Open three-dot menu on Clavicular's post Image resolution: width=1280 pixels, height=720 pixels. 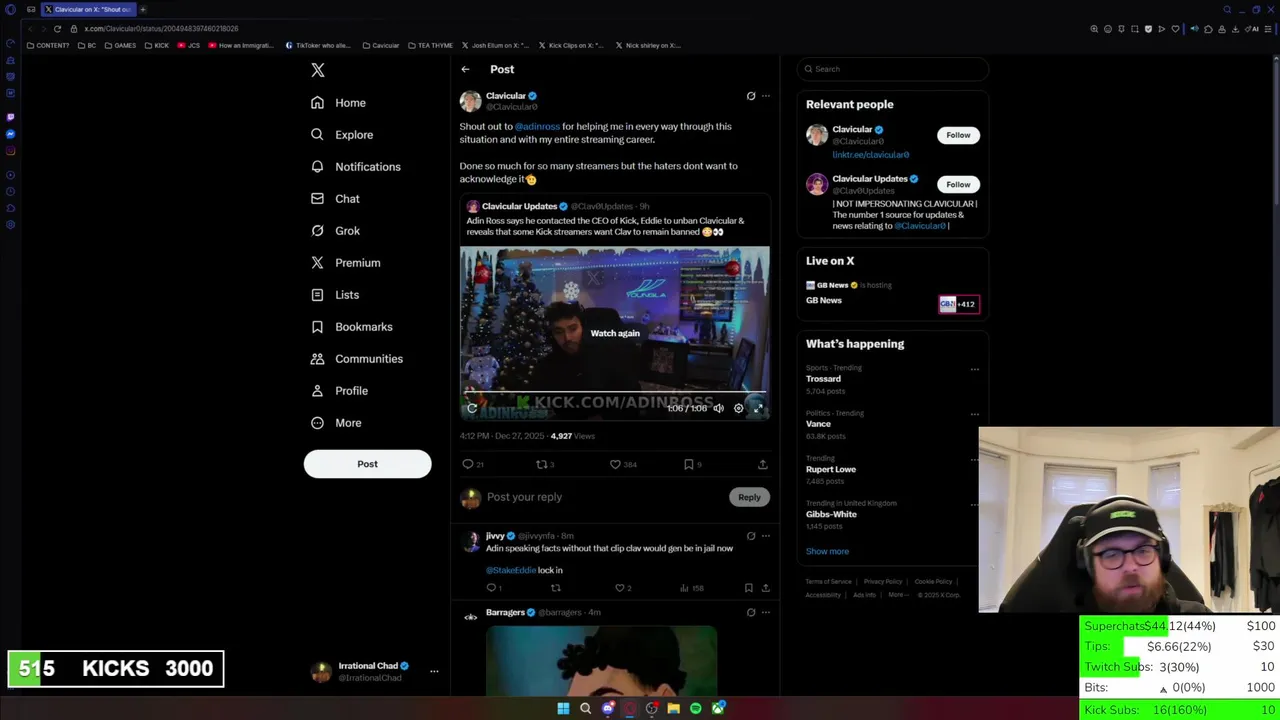[766, 96]
